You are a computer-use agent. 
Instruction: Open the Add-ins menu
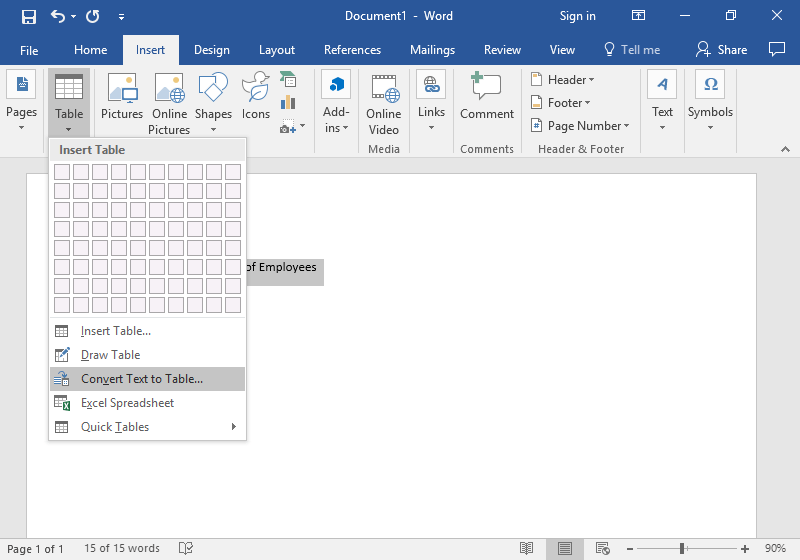(336, 103)
